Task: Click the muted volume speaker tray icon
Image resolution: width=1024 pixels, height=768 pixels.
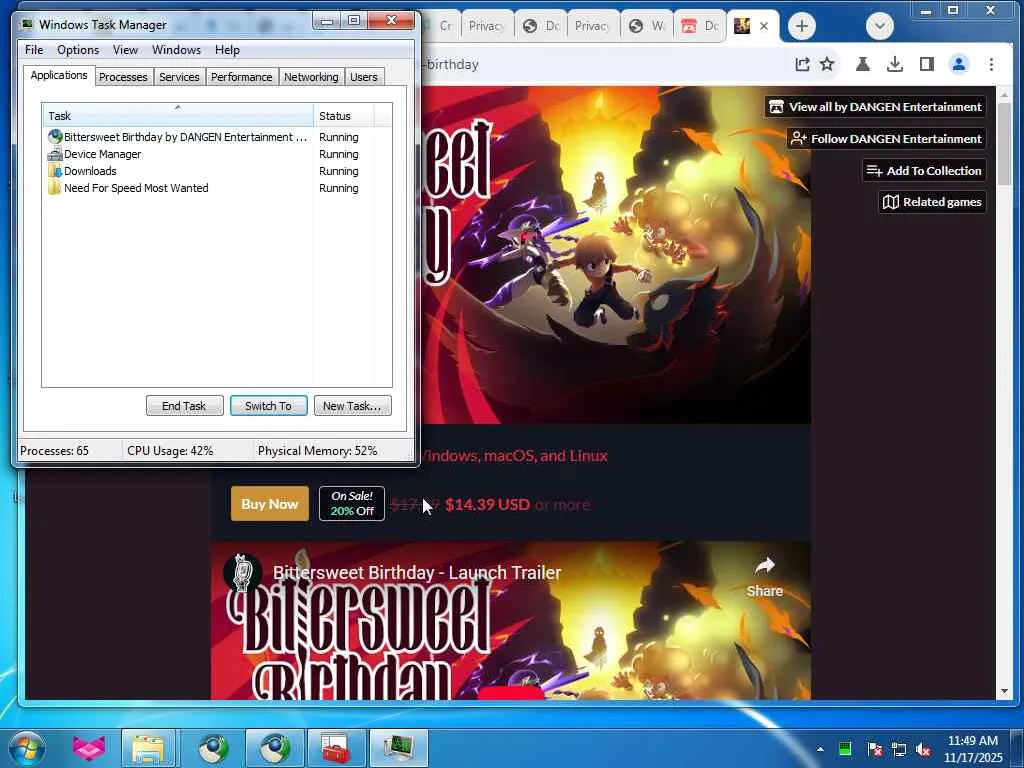Action: pyautogui.click(x=924, y=750)
